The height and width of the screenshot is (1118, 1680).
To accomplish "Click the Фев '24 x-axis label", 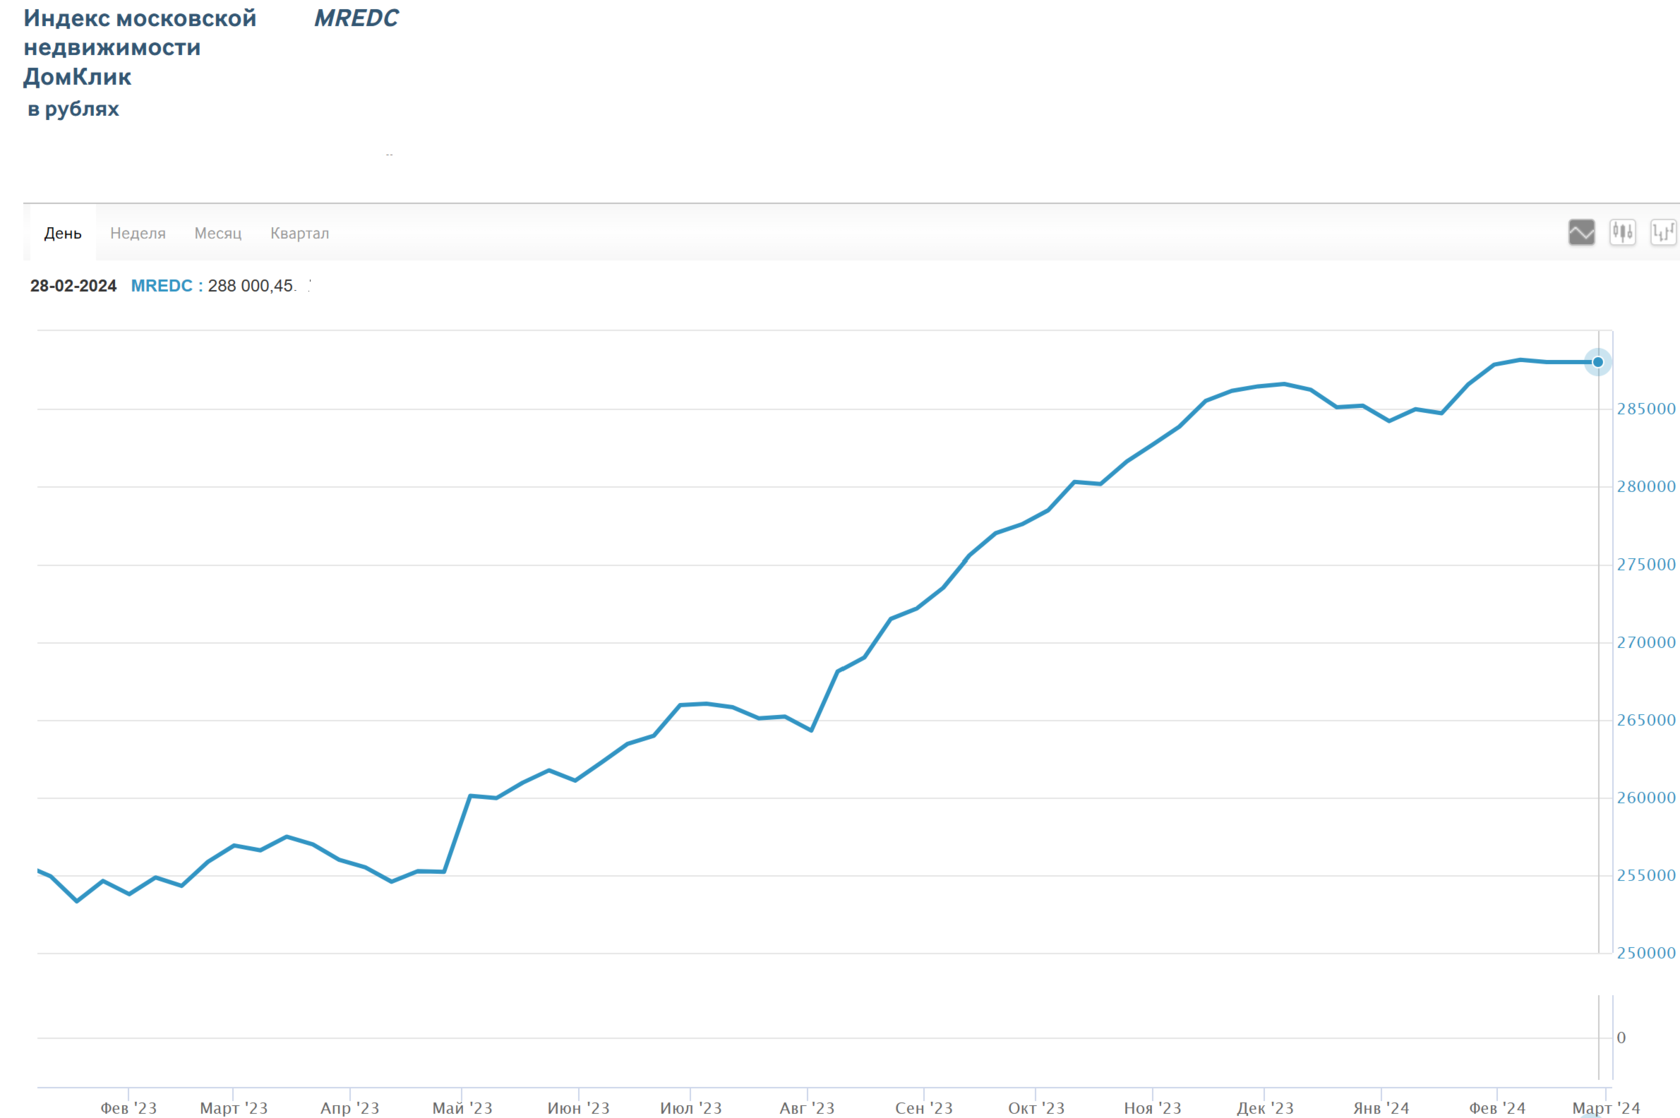I will tap(1497, 1108).
